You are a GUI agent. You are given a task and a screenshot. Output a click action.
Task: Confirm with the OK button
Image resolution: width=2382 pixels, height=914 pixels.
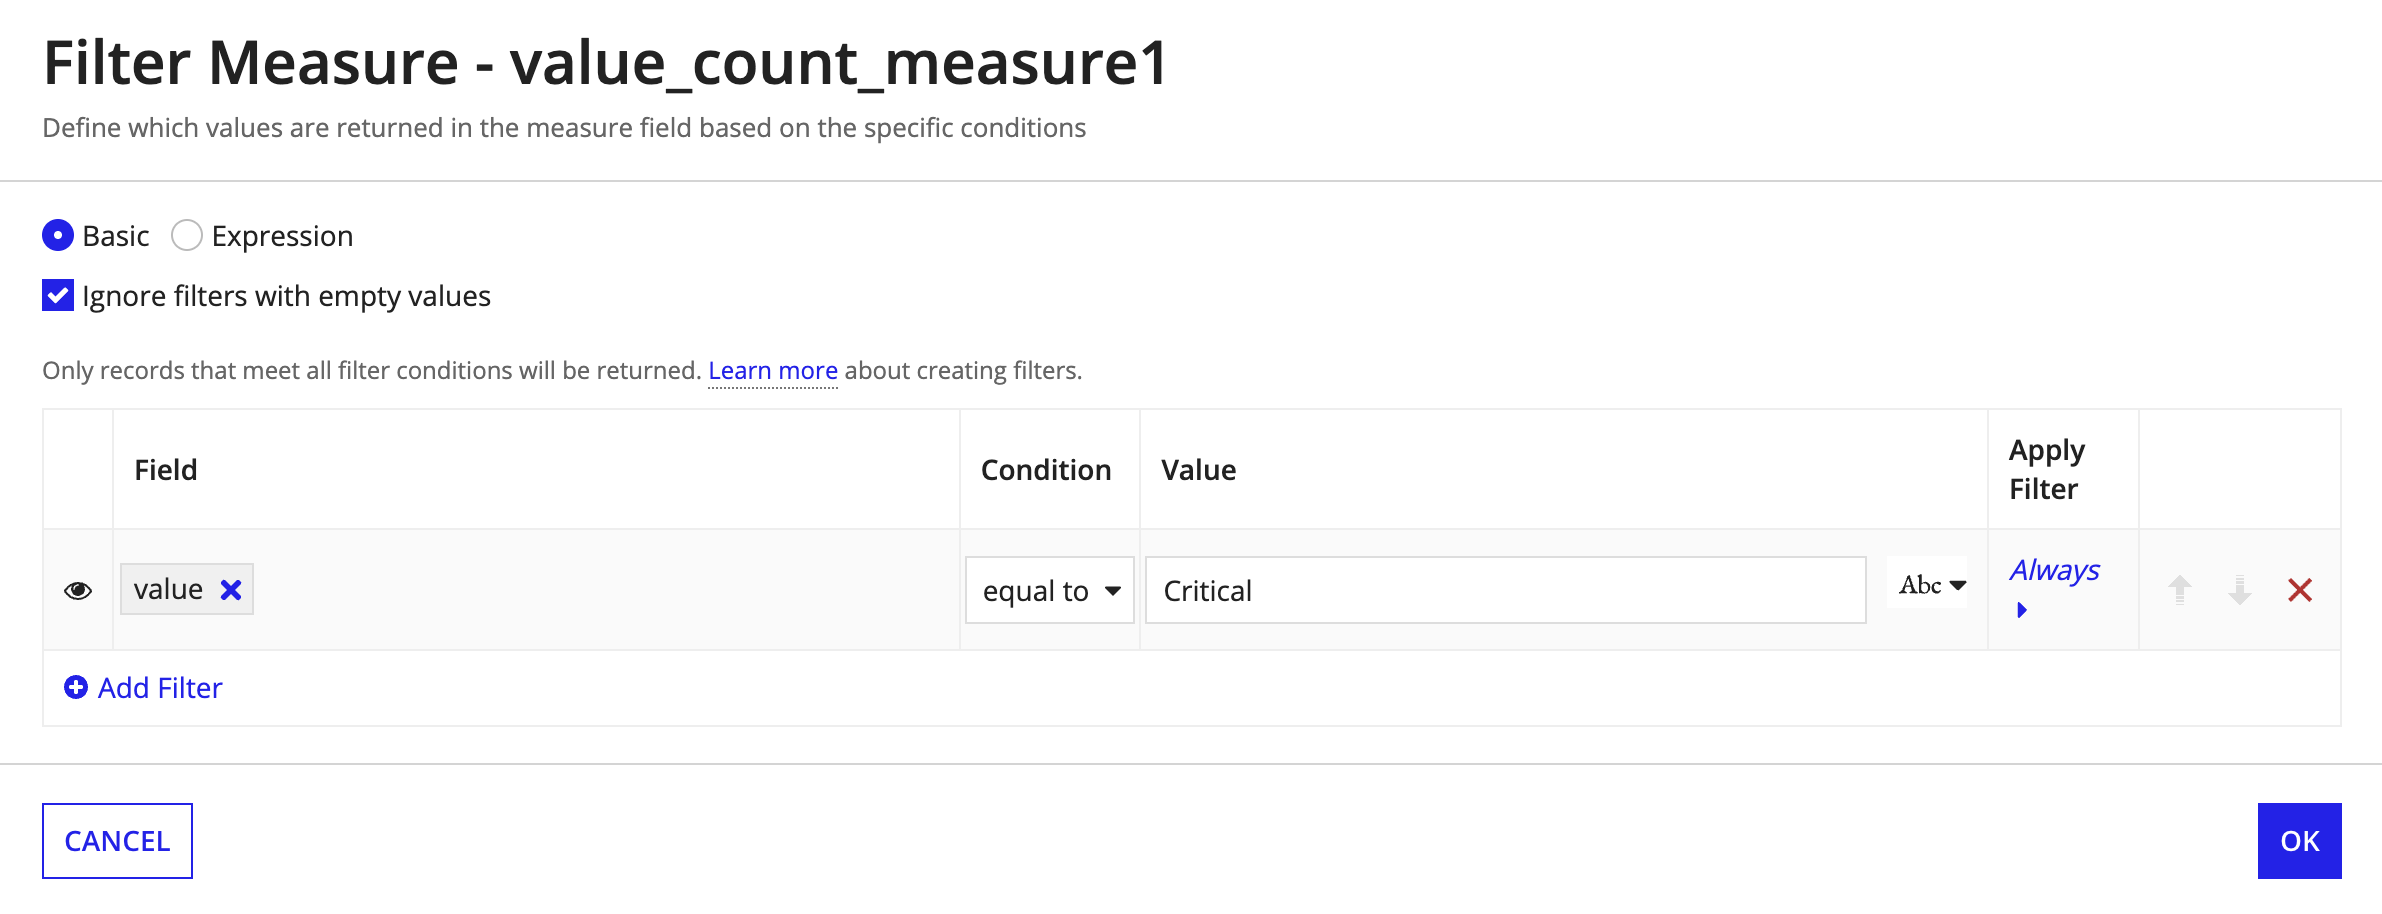click(x=2299, y=841)
